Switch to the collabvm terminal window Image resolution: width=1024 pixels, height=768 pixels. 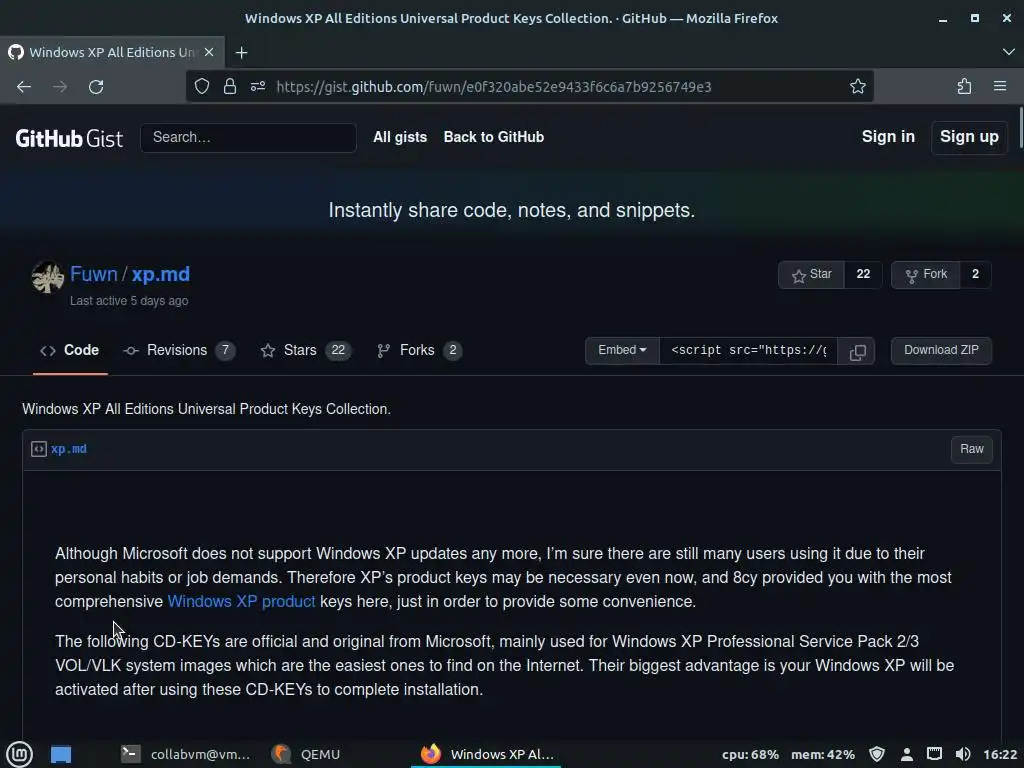[185, 754]
